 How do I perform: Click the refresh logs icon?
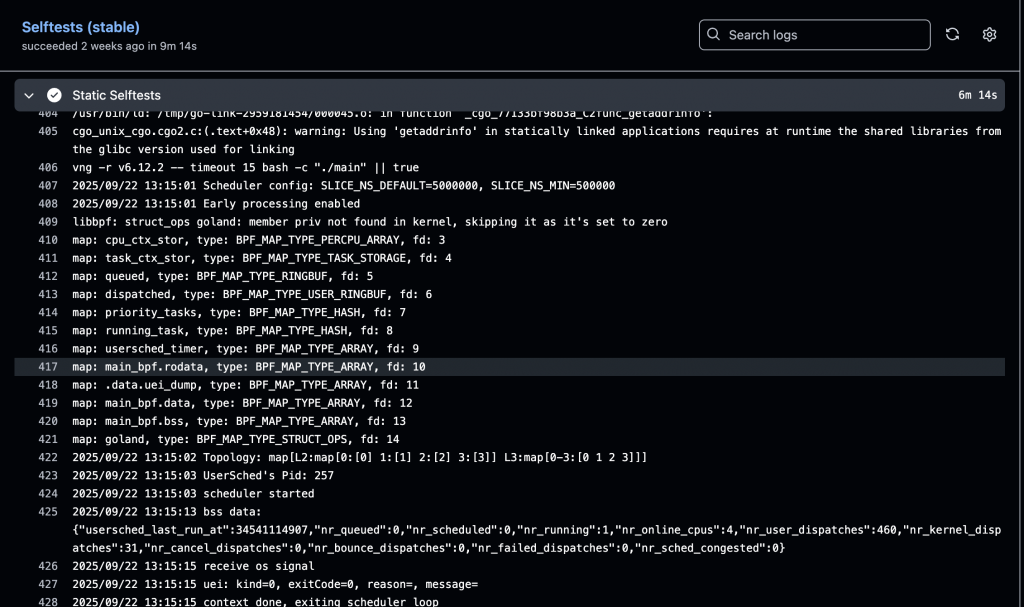coord(952,35)
